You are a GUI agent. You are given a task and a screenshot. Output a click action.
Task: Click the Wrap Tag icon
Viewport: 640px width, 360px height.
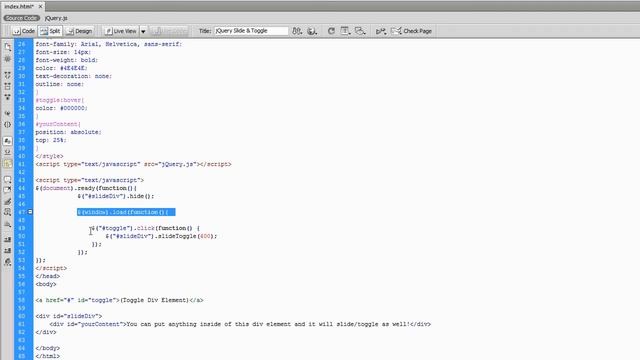tap(7, 201)
